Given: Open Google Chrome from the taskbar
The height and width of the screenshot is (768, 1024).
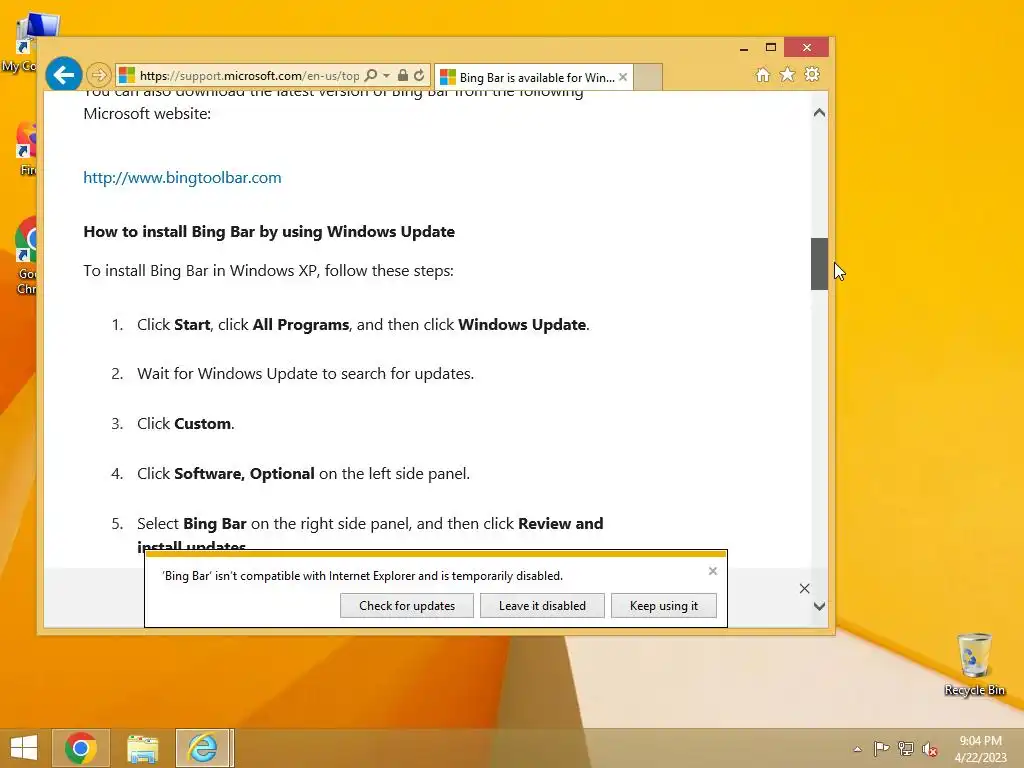Looking at the screenshot, I should tap(81, 748).
